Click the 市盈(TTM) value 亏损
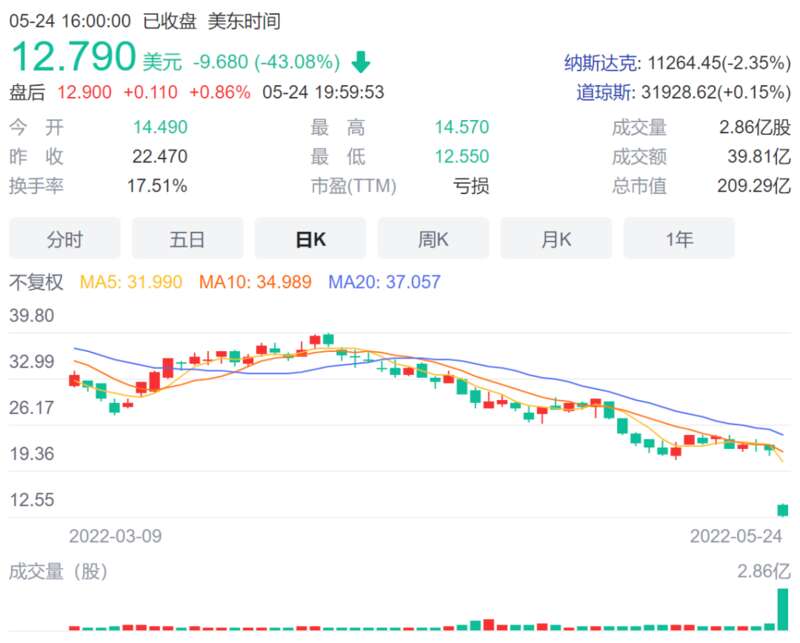This screenshot has height=643, width=800. [471, 186]
